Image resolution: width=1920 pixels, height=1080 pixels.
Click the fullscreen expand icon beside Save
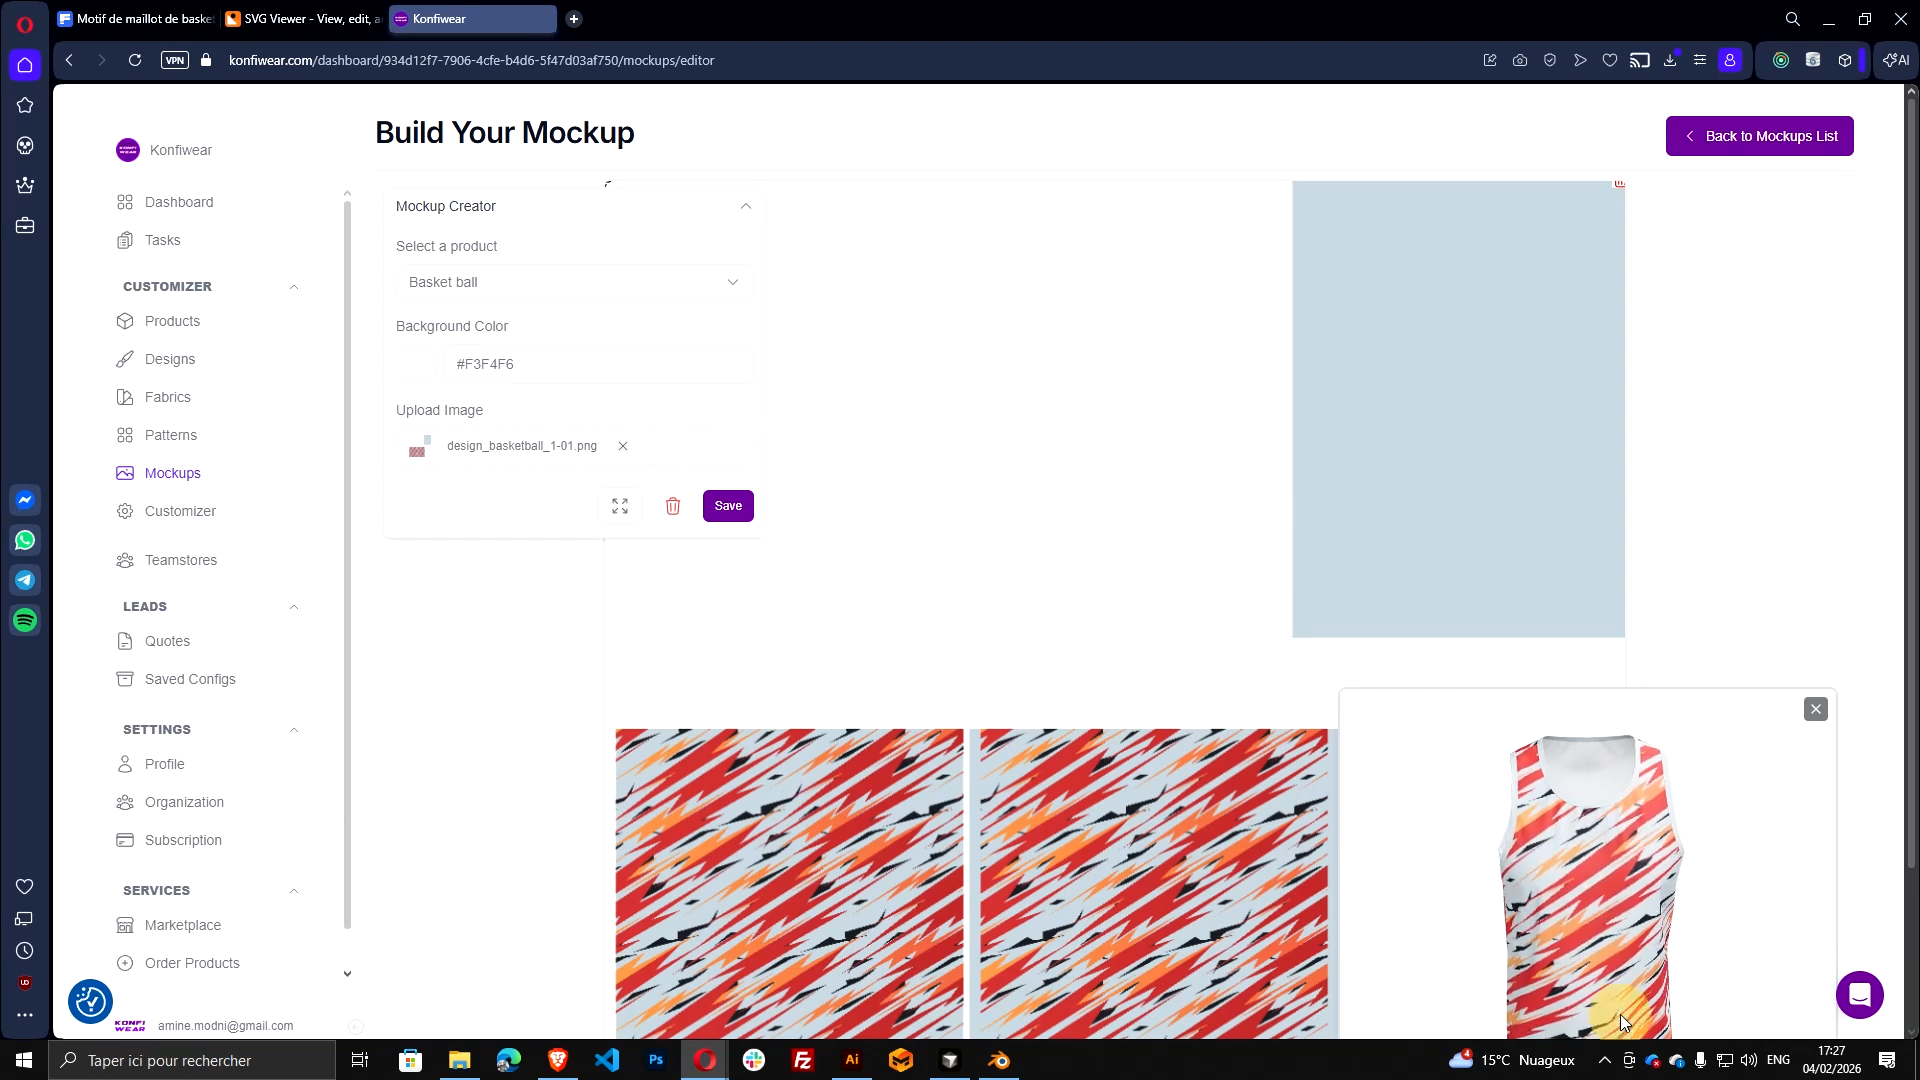coord(620,506)
